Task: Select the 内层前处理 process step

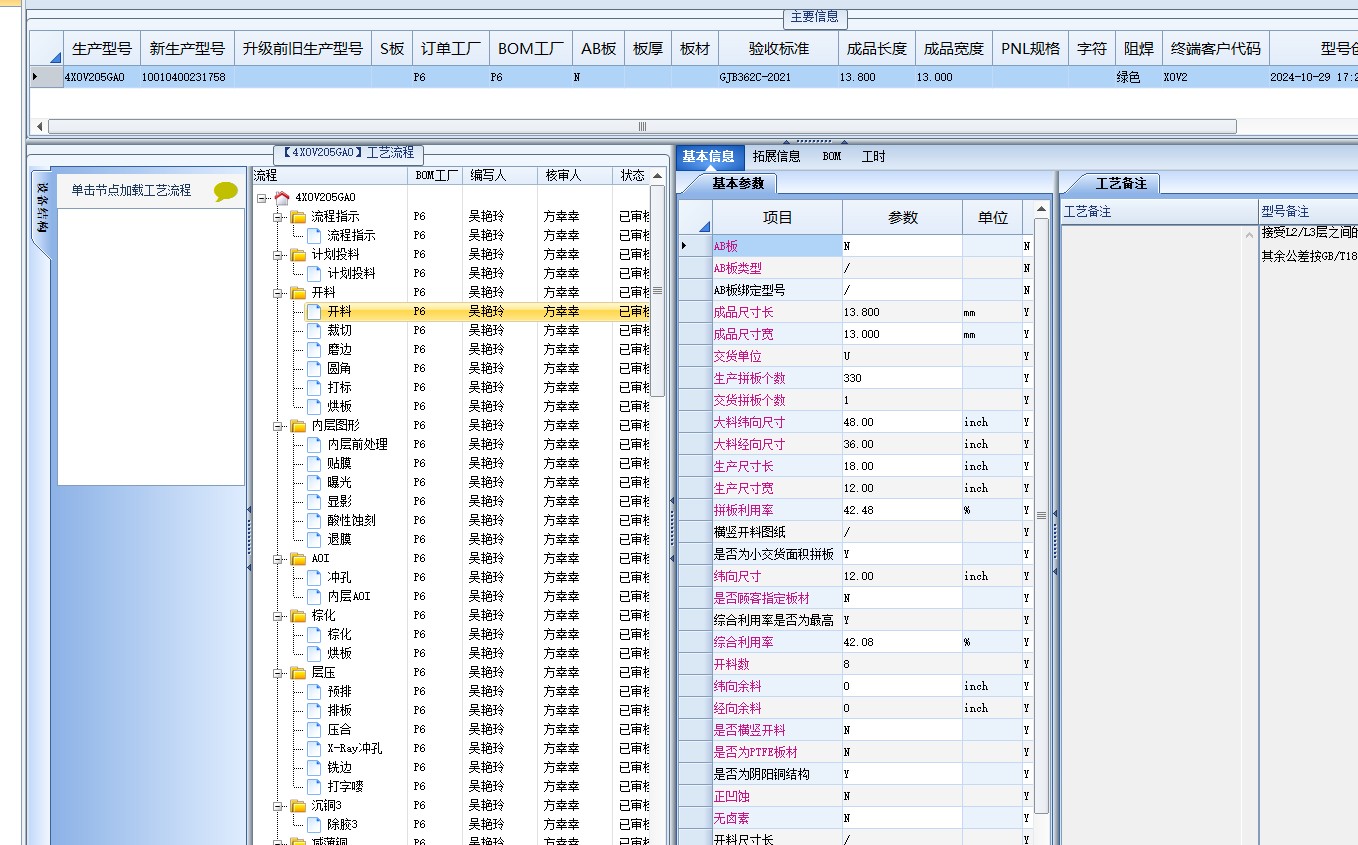Action: click(x=358, y=444)
